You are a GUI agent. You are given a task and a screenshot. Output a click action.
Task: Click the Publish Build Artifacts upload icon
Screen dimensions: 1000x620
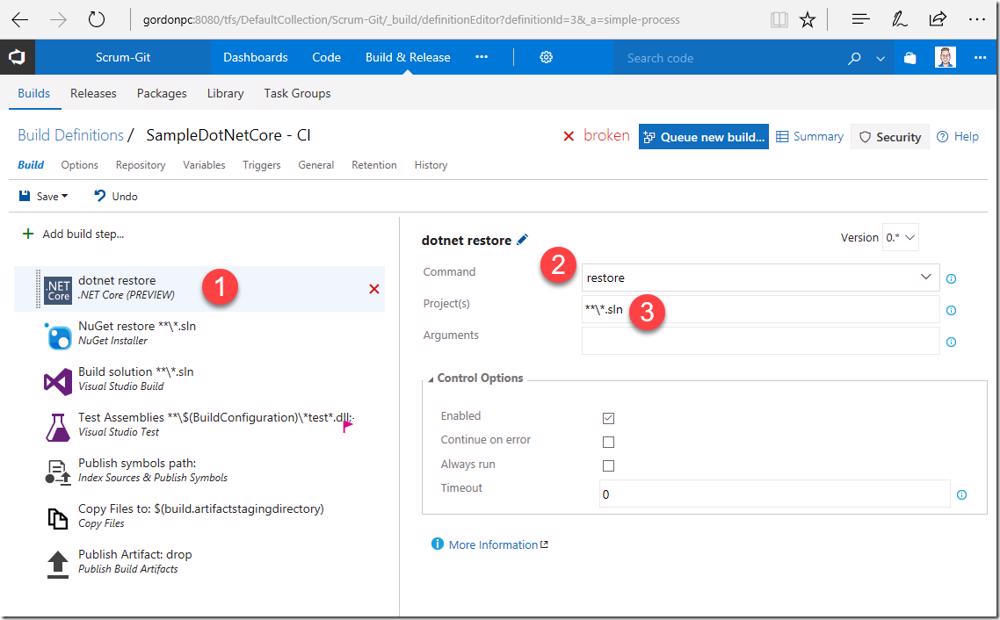click(x=58, y=564)
